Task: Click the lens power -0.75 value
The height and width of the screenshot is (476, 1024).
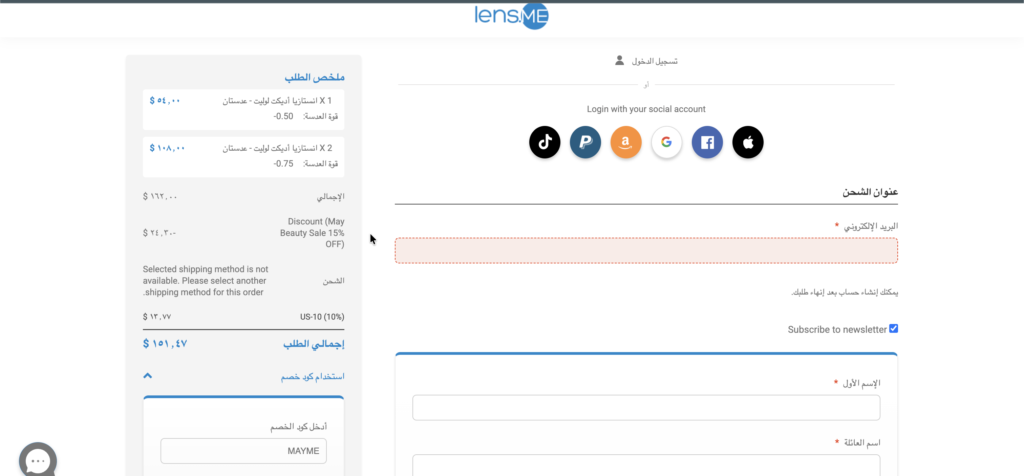Action: point(283,164)
